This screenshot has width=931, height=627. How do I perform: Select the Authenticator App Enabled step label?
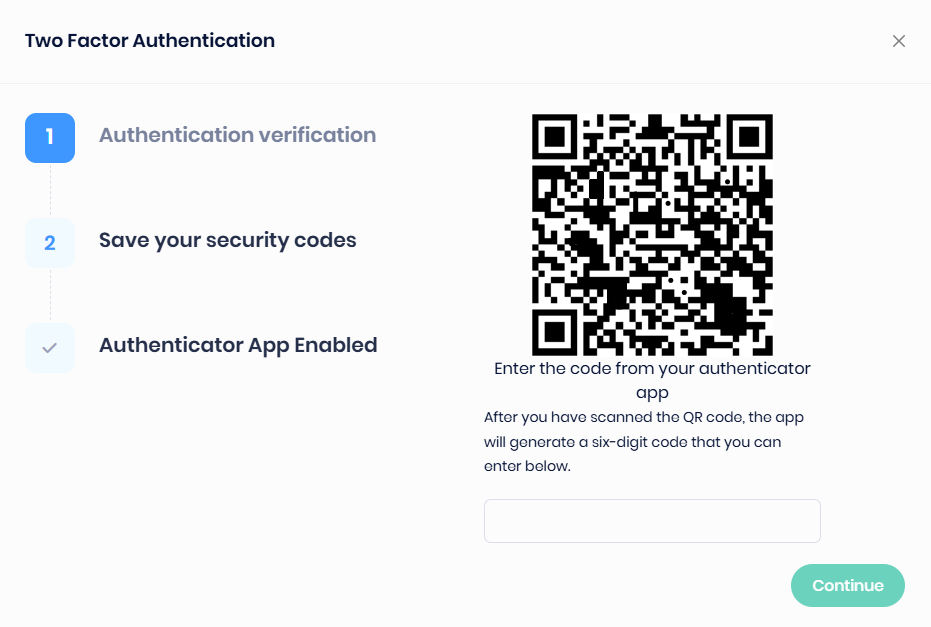pos(238,345)
